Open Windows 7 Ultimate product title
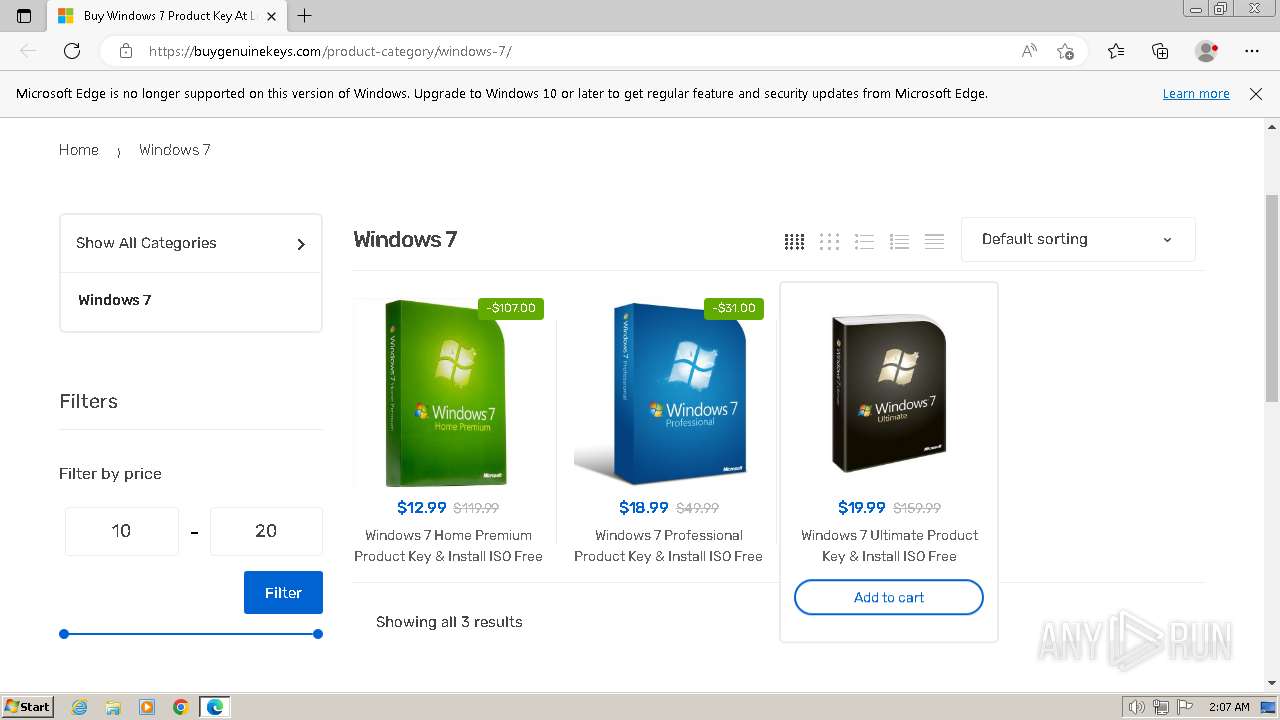 tap(889, 546)
